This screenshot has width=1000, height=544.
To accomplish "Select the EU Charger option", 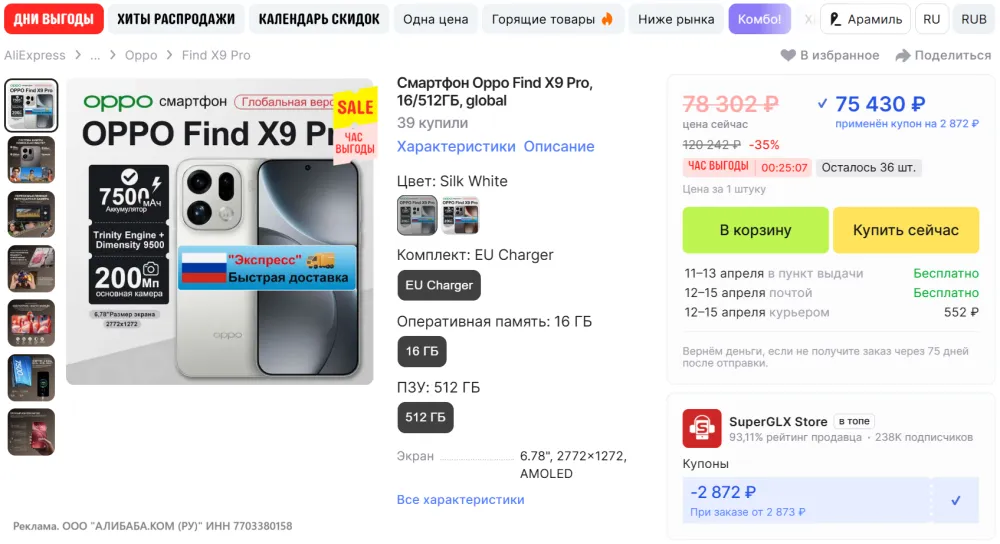I will pos(439,285).
